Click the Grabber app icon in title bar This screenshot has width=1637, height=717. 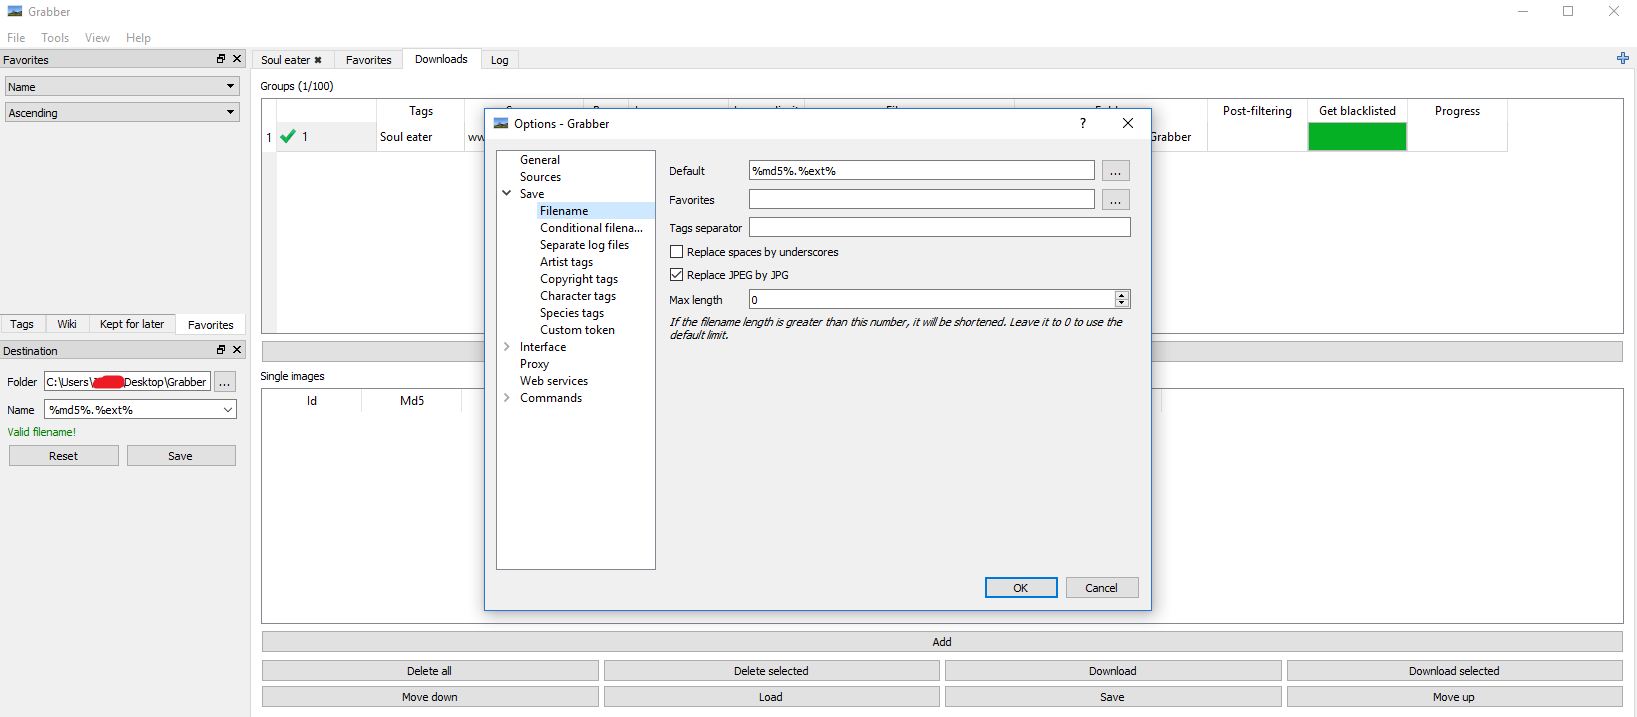(14, 11)
